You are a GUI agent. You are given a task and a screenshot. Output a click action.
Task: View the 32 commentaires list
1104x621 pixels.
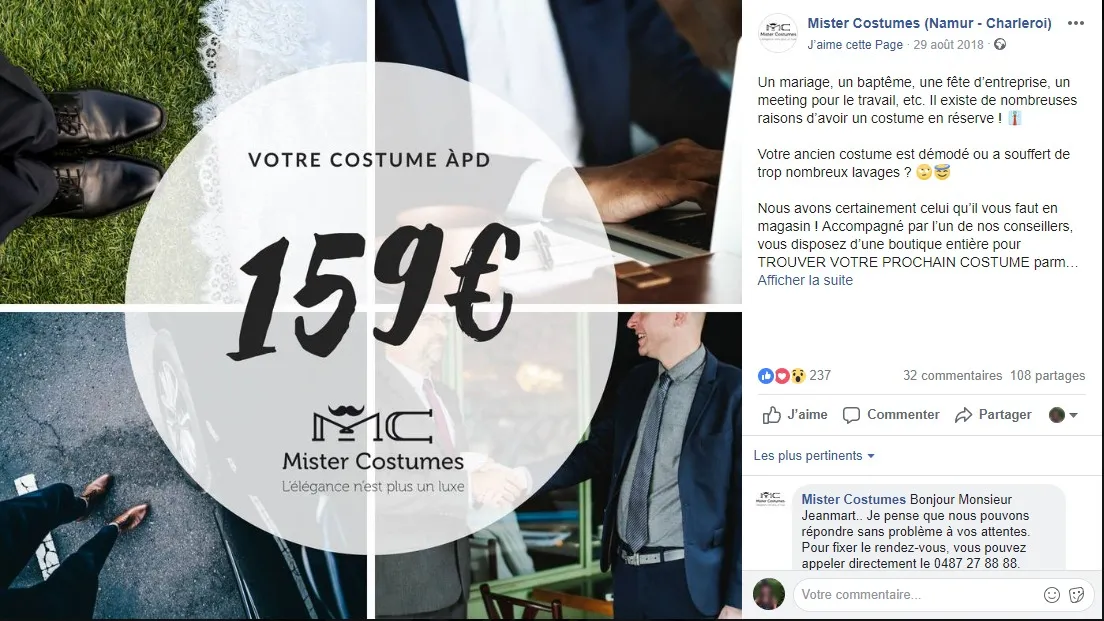[953, 375]
